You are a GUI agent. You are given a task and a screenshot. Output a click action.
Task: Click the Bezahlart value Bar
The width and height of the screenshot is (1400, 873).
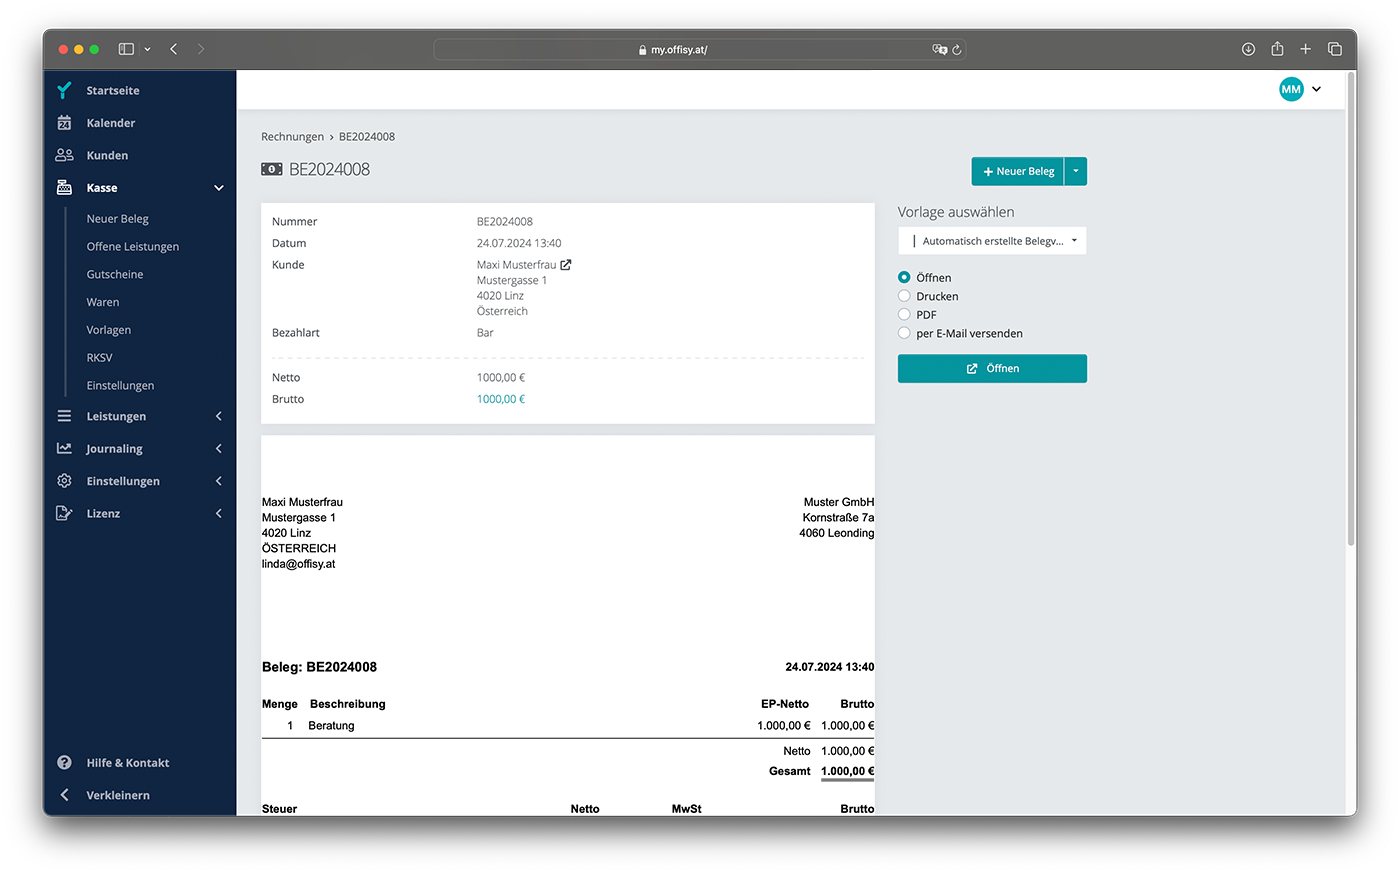click(485, 333)
